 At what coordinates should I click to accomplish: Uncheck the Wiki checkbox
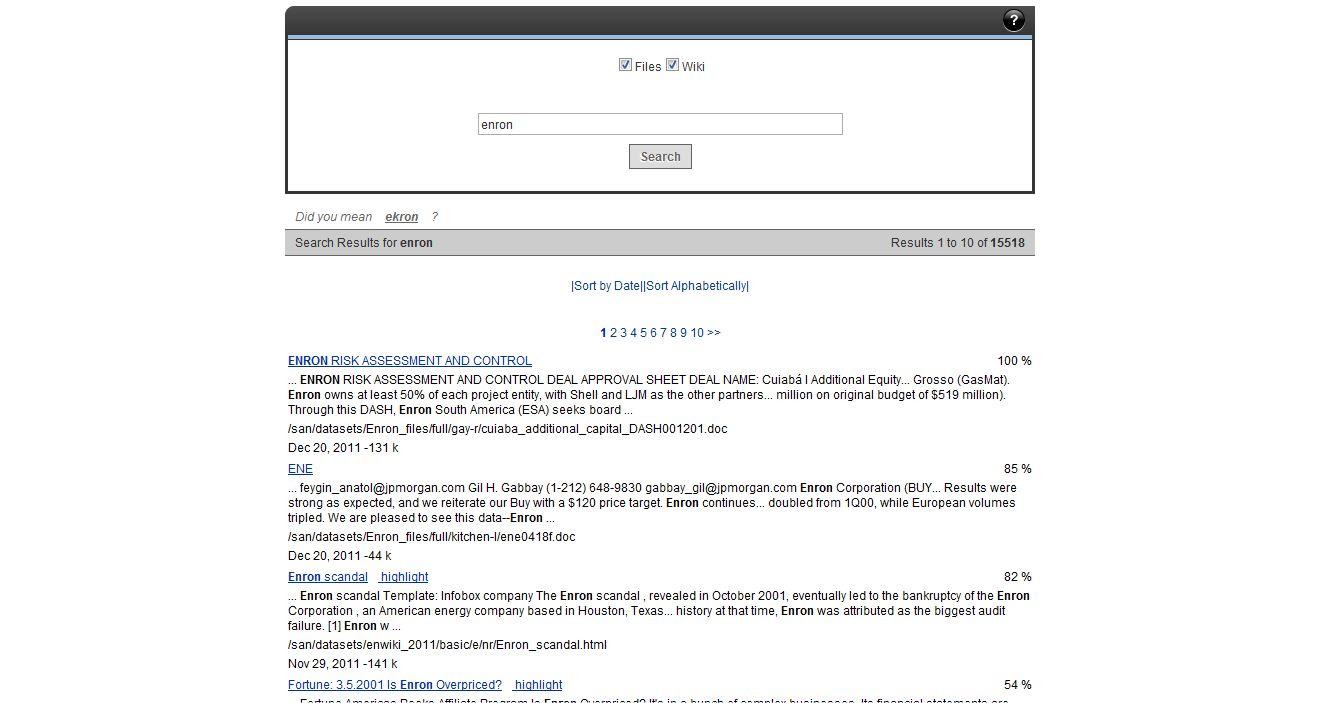click(673, 65)
